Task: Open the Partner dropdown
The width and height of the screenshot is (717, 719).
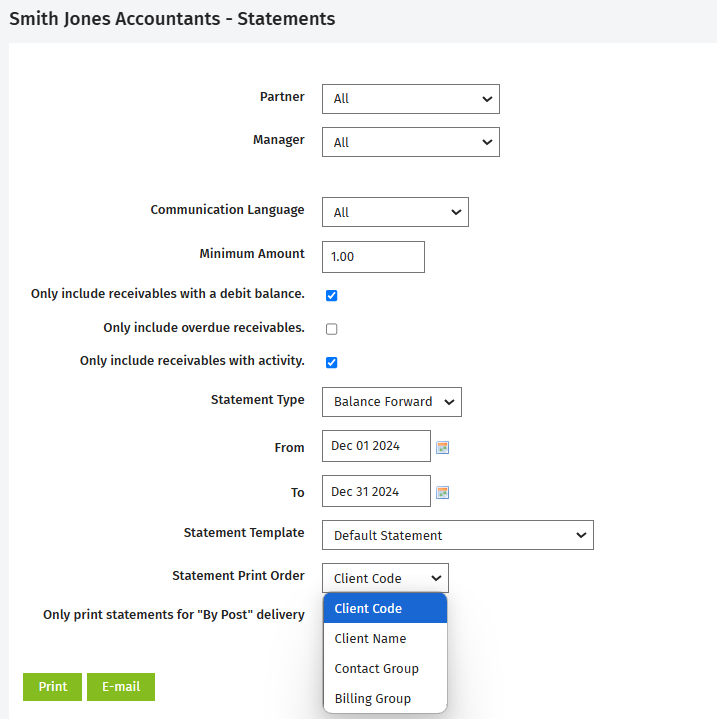Action: pos(411,99)
